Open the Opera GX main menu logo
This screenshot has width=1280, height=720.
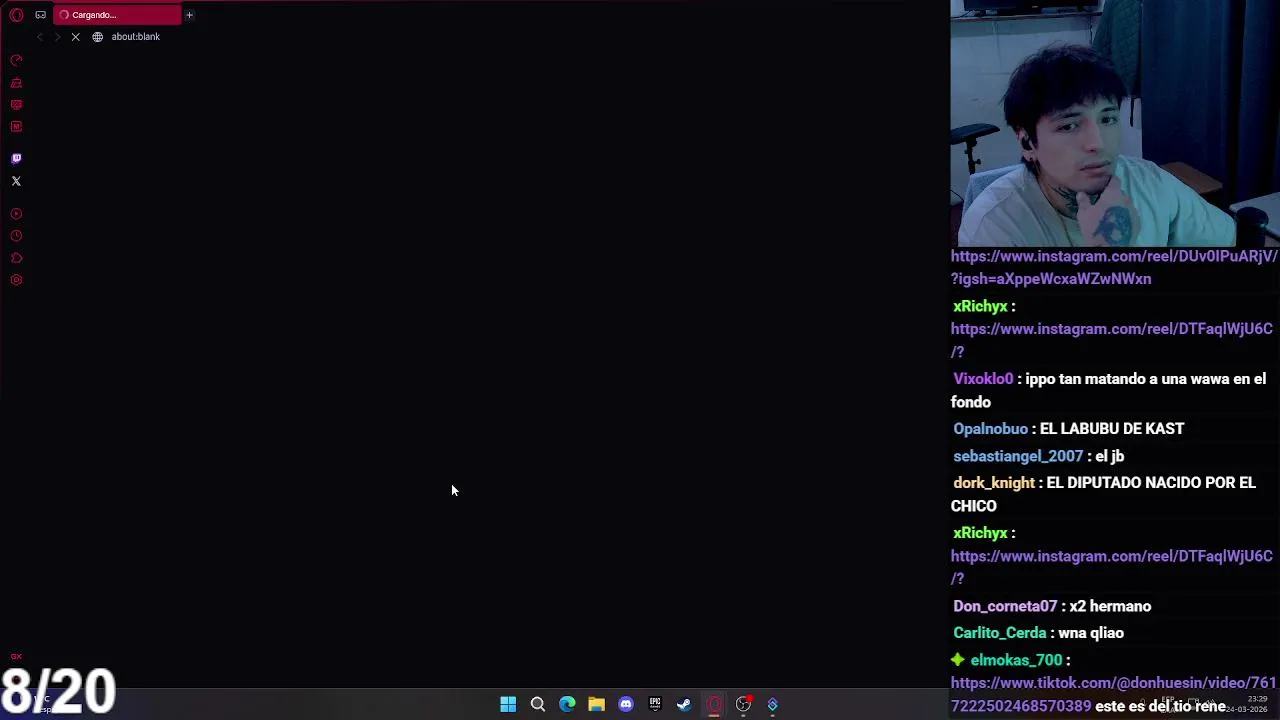[16, 15]
